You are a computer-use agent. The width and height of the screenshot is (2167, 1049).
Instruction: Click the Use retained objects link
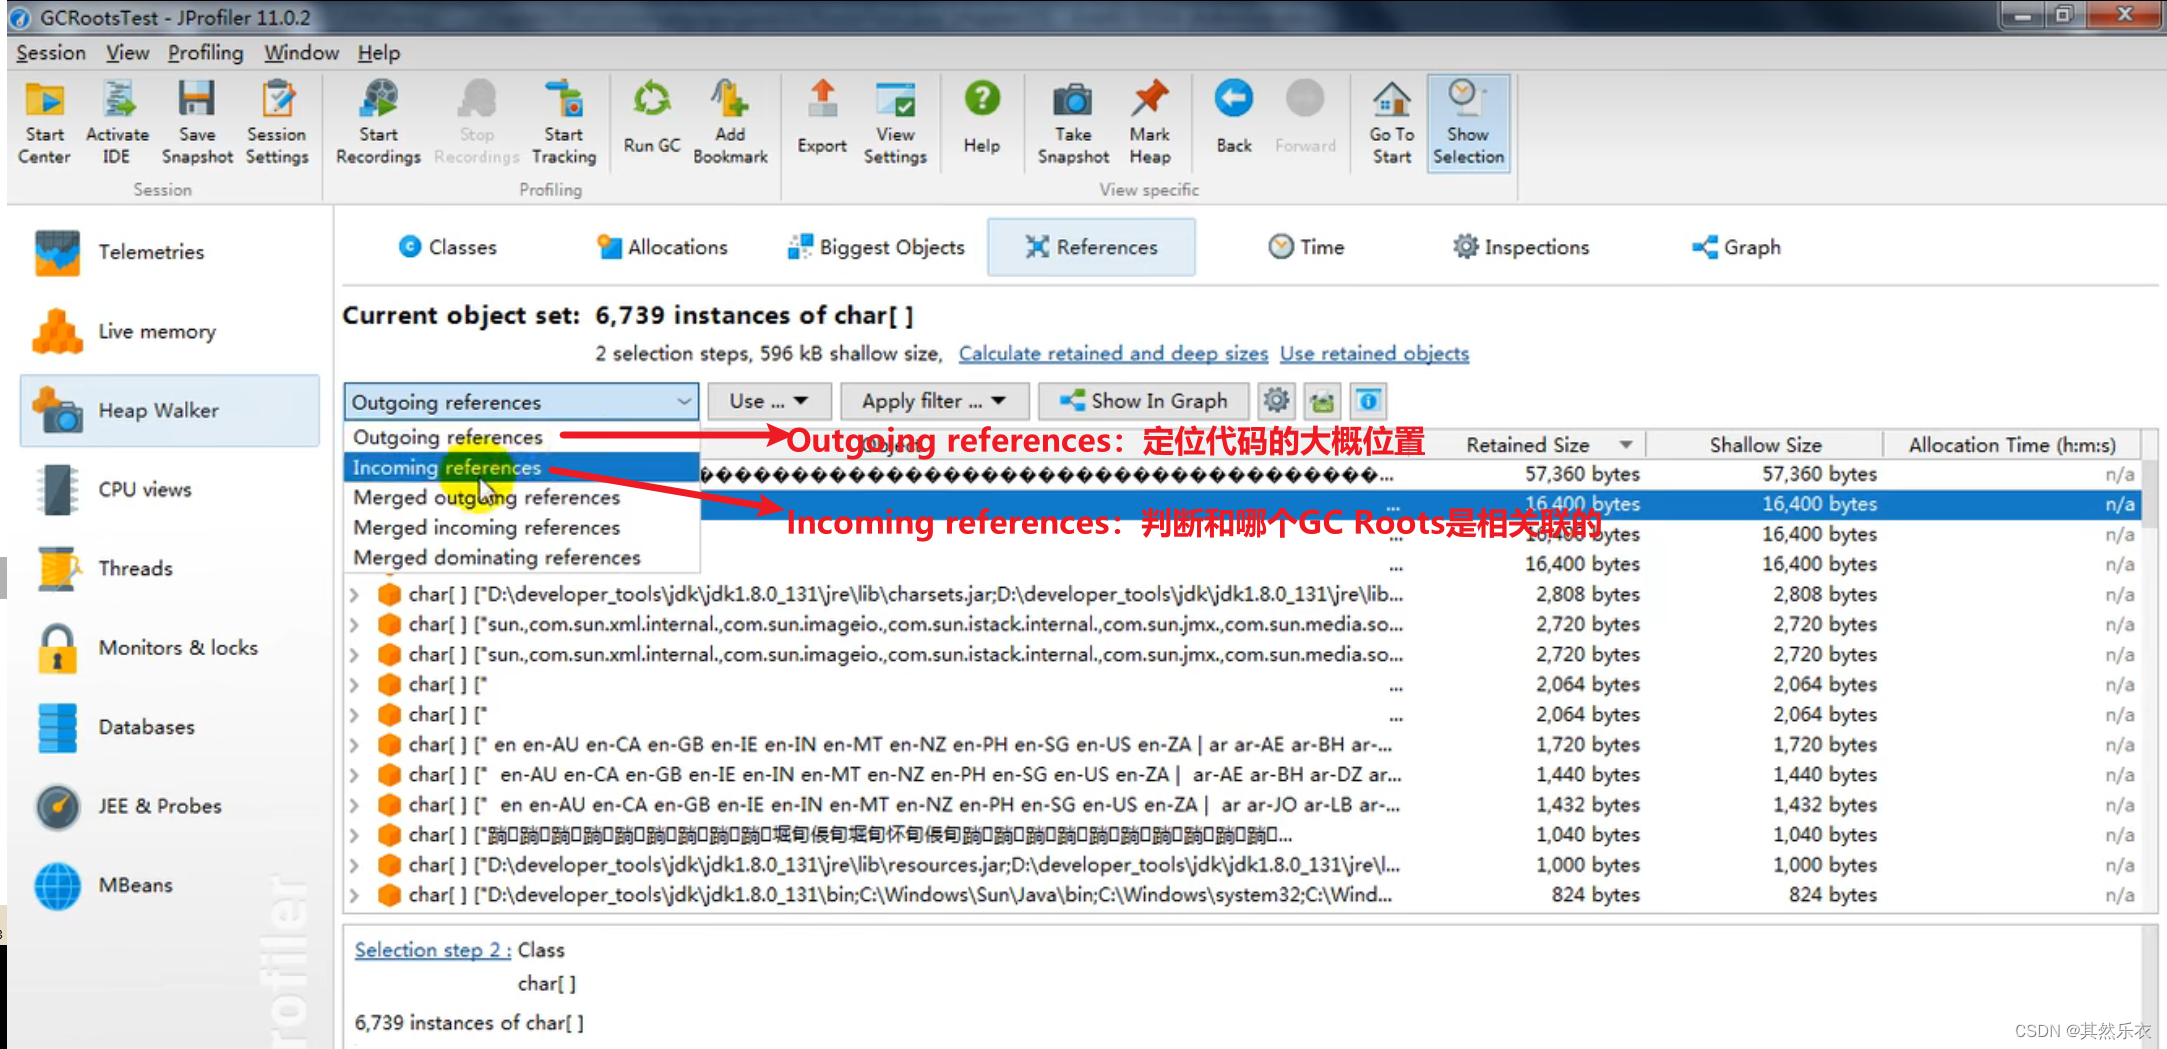click(1374, 353)
